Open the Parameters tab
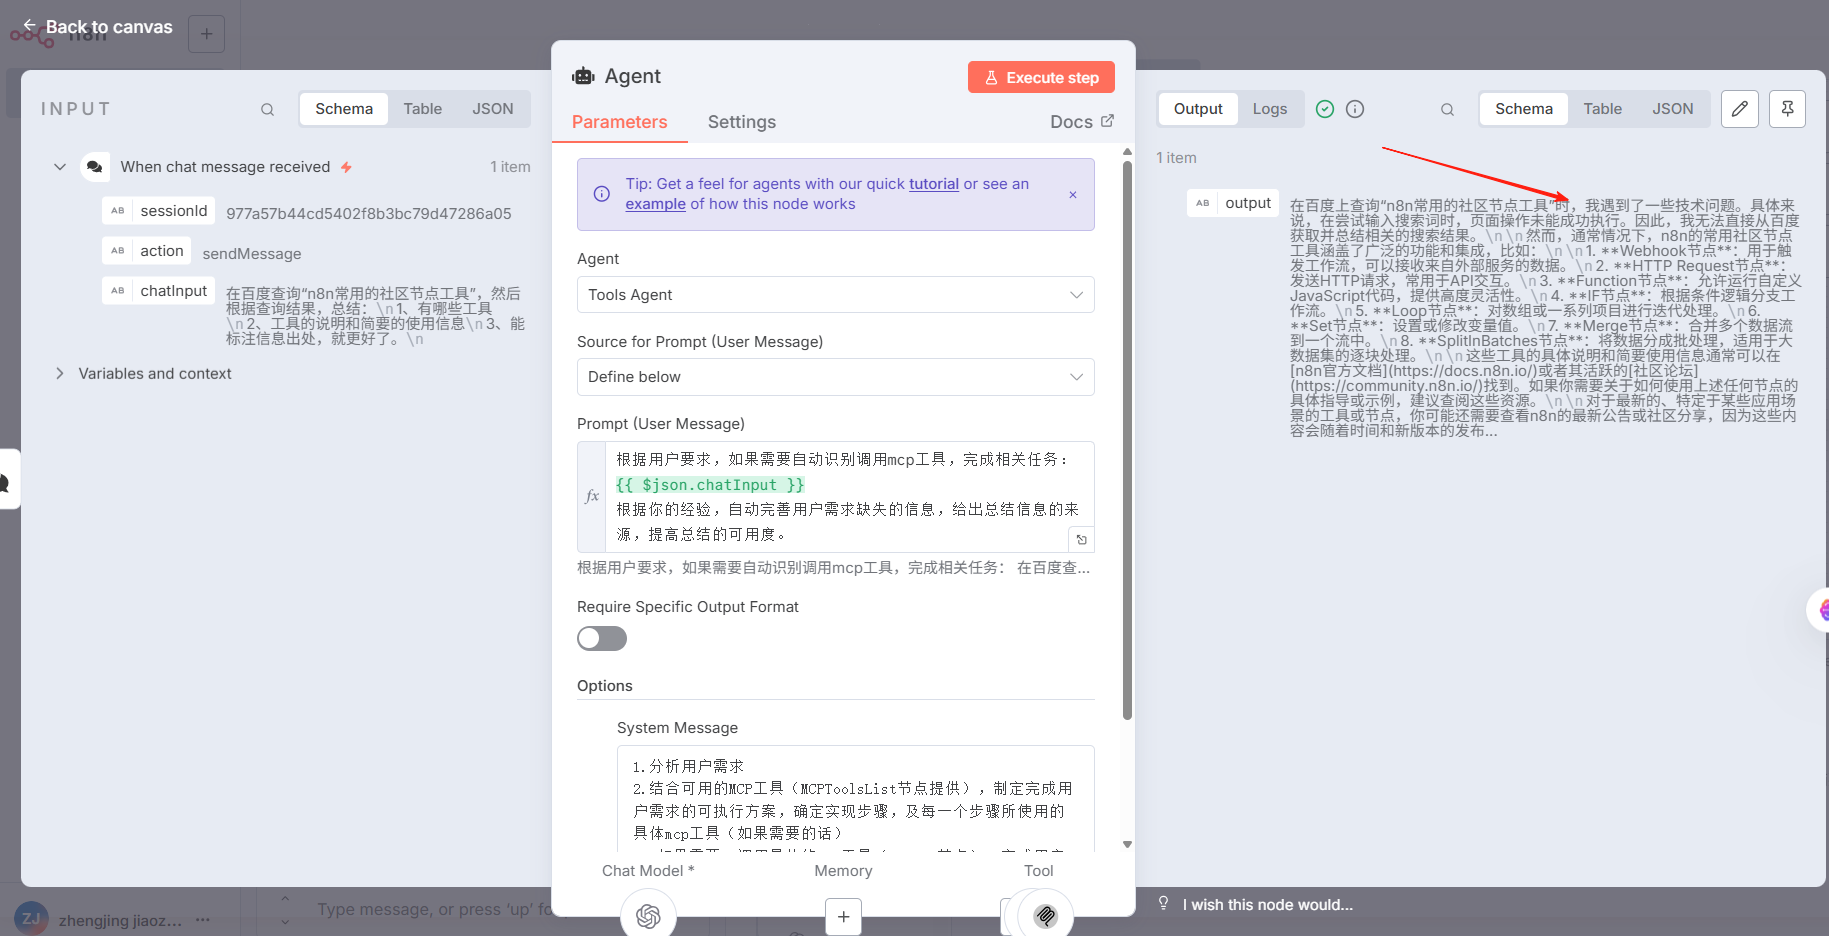The height and width of the screenshot is (936, 1829). click(619, 122)
